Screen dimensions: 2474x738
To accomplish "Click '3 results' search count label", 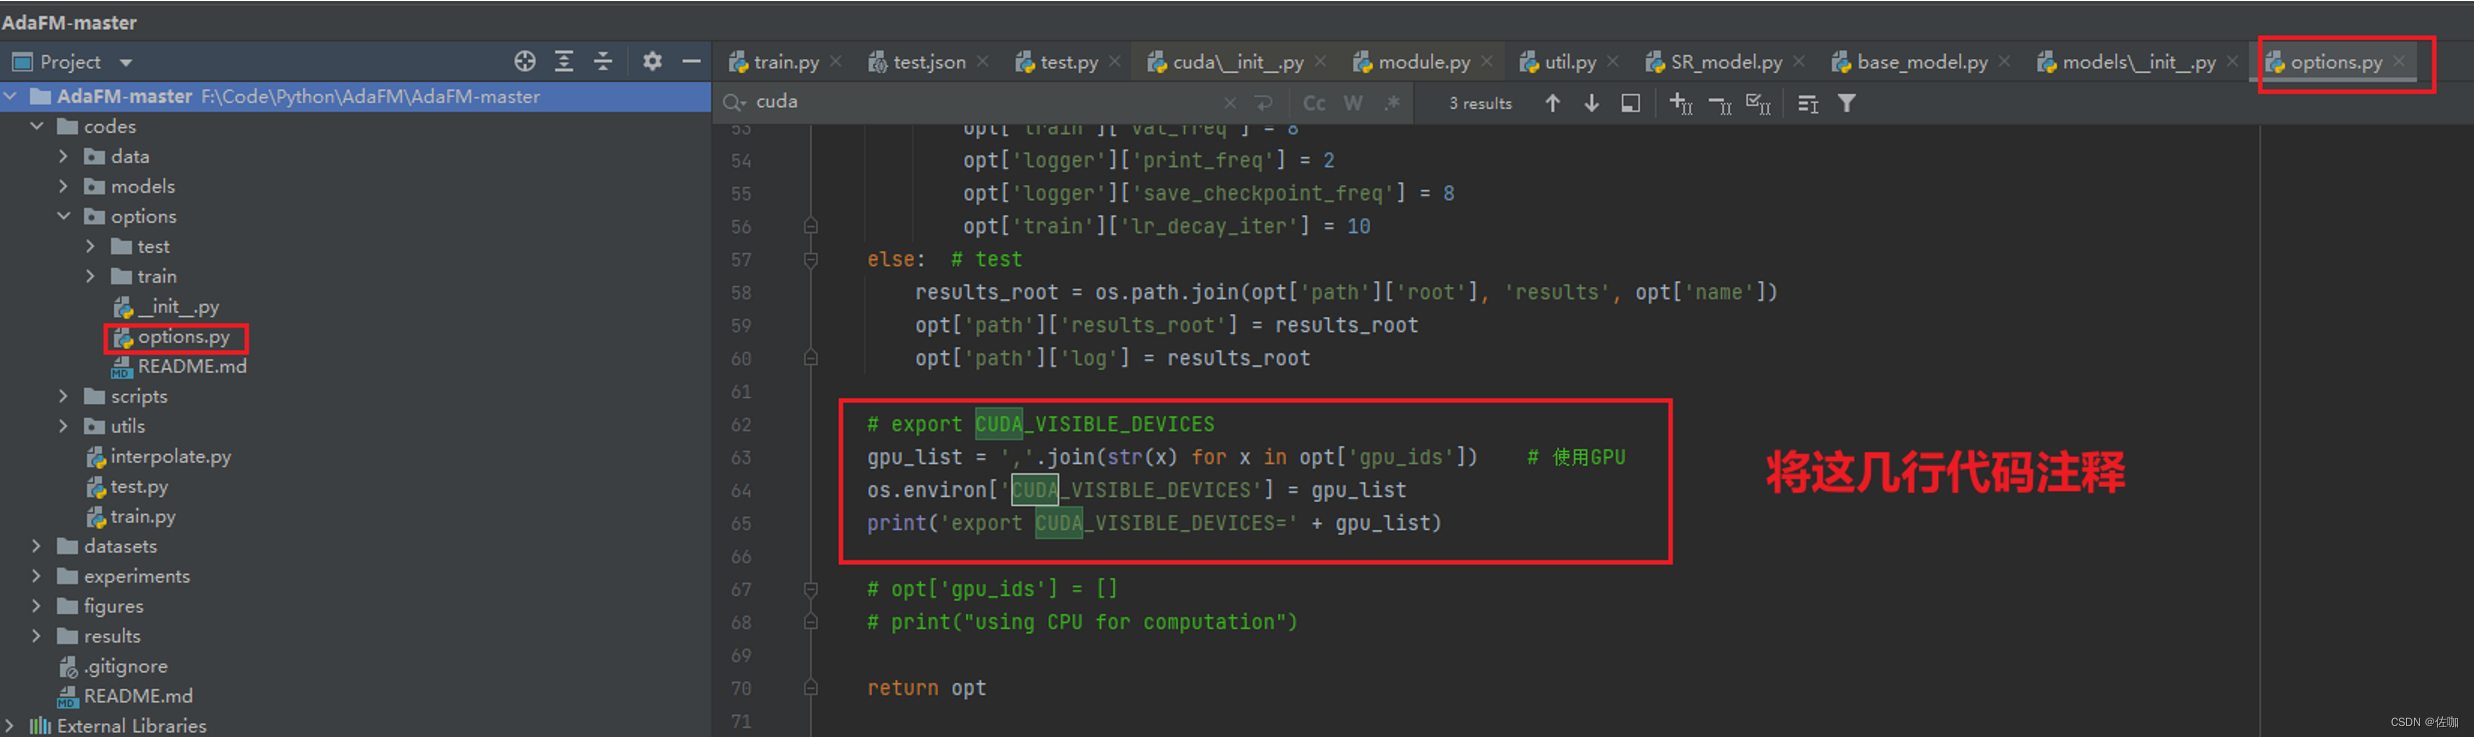I will [x=1480, y=103].
